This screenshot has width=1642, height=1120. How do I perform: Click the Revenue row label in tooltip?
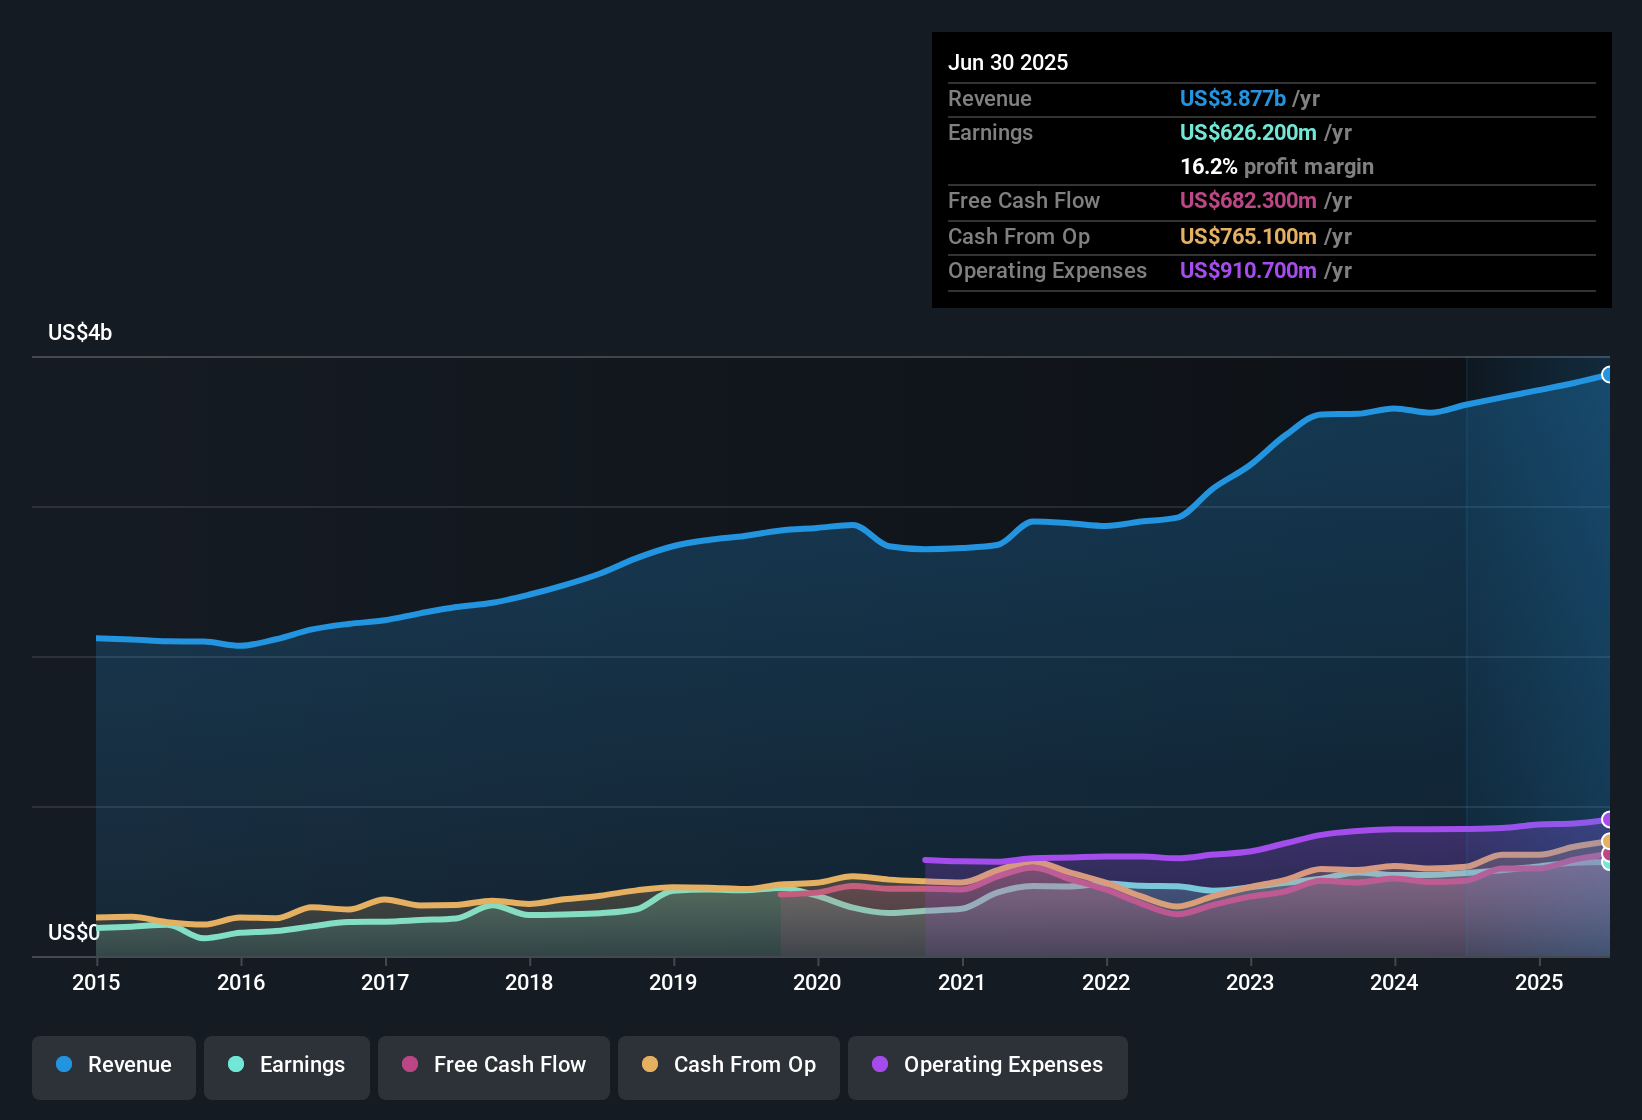click(990, 98)
